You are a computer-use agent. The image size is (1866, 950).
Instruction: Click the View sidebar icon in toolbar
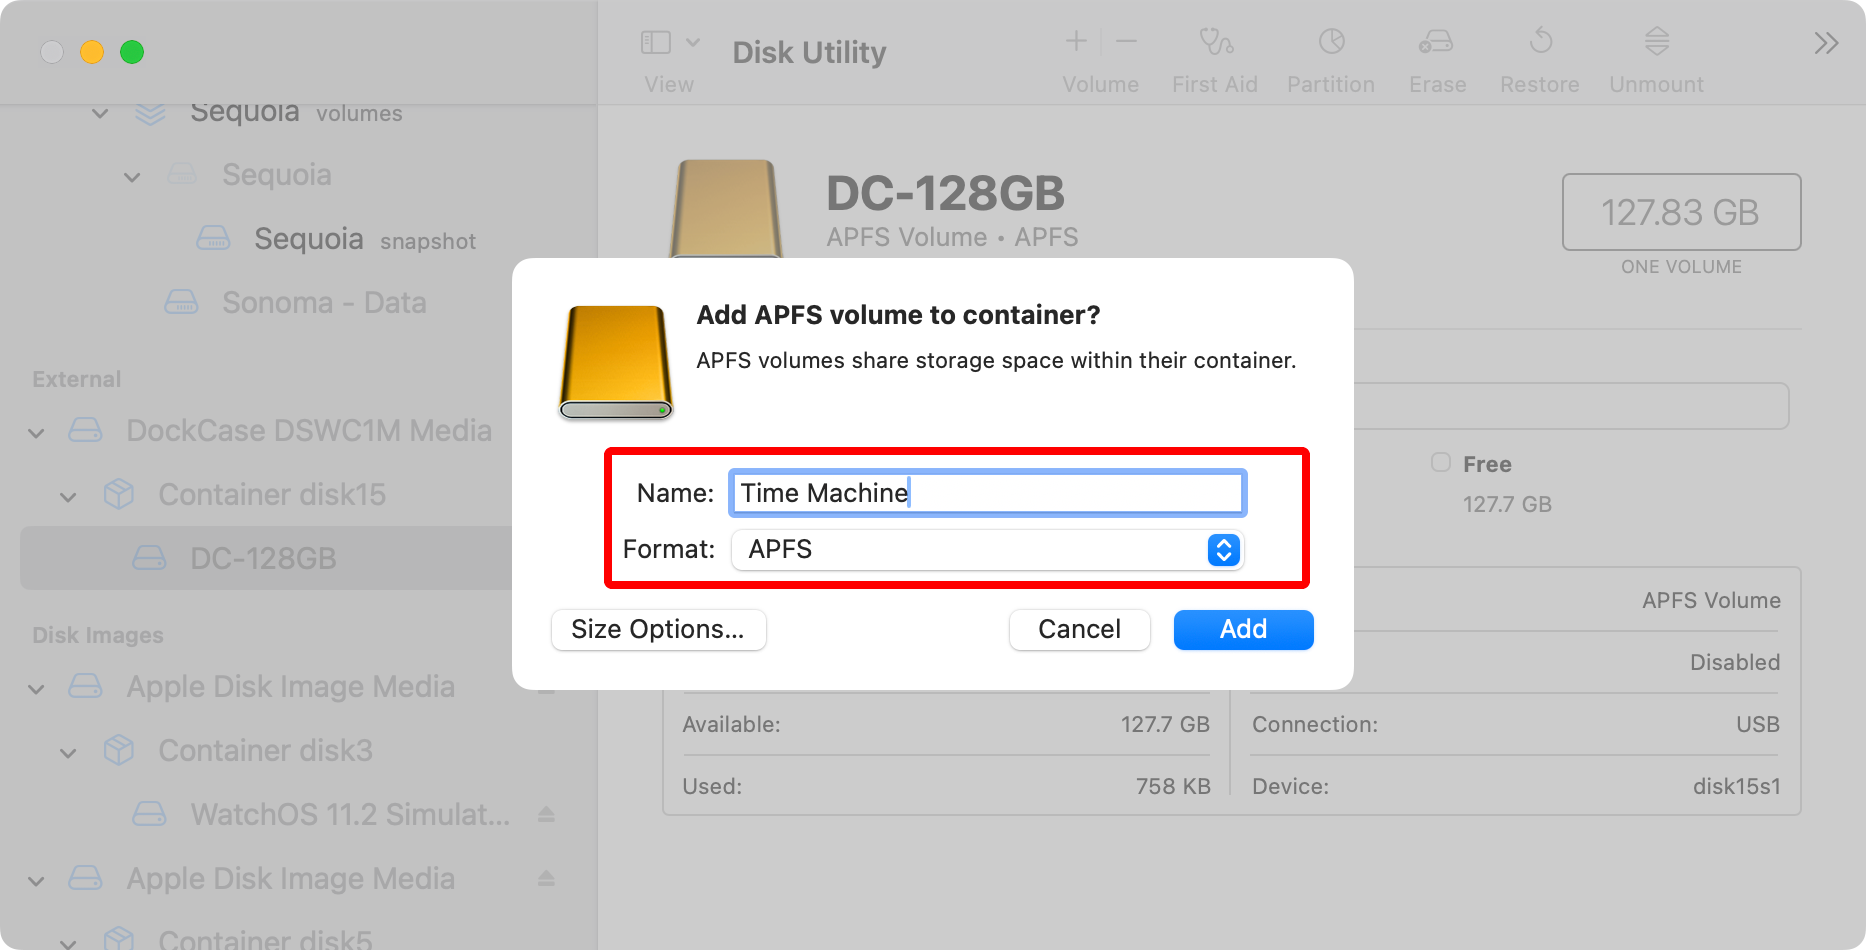pos(655,42)
